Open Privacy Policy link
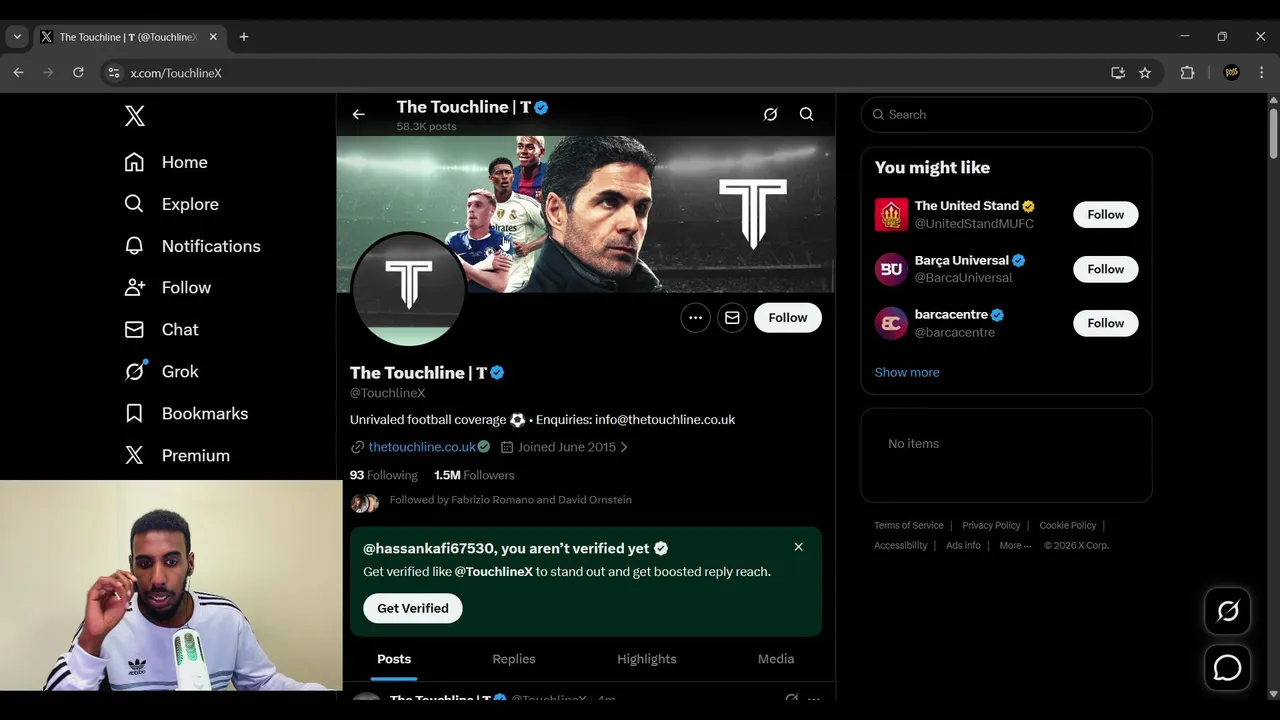The image size is (1280, 720). coord(991,526)
